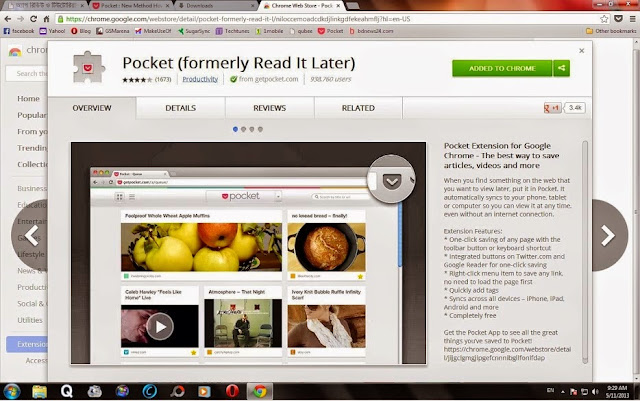Go to Home in the Web Store sidebar
The width and height of the screenshot is (640, 401).
[28, 98]
